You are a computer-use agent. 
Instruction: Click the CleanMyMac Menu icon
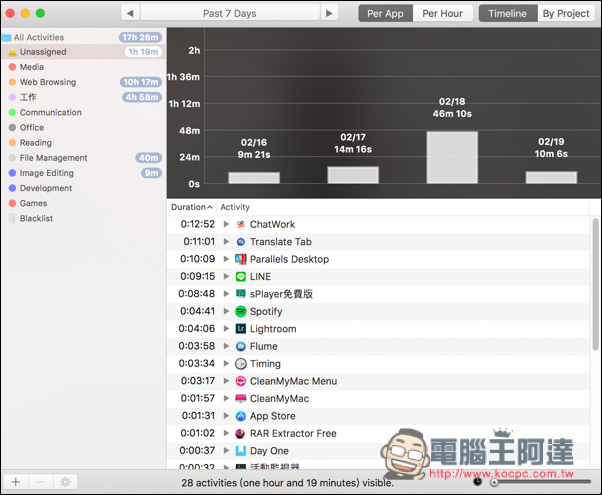click(241, 381)
